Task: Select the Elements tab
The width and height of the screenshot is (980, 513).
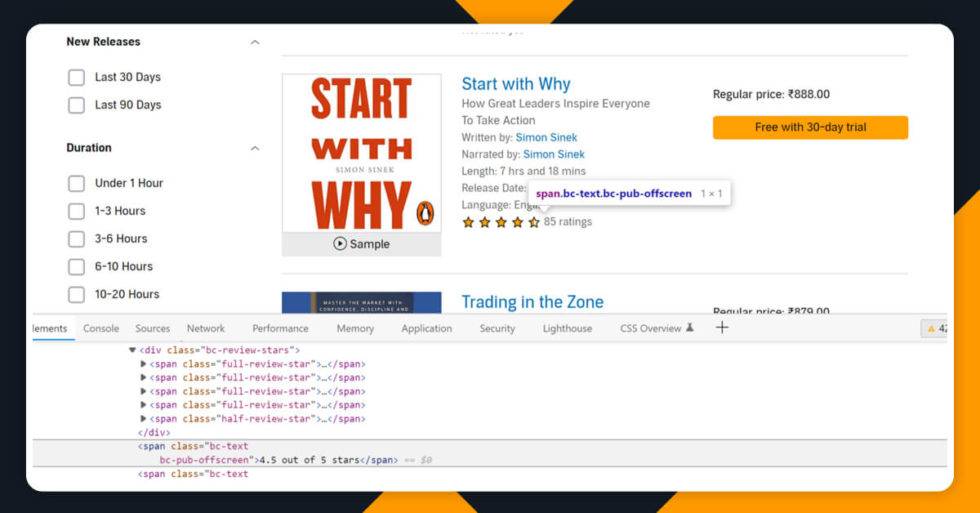Action: click(x=50, y=329)
